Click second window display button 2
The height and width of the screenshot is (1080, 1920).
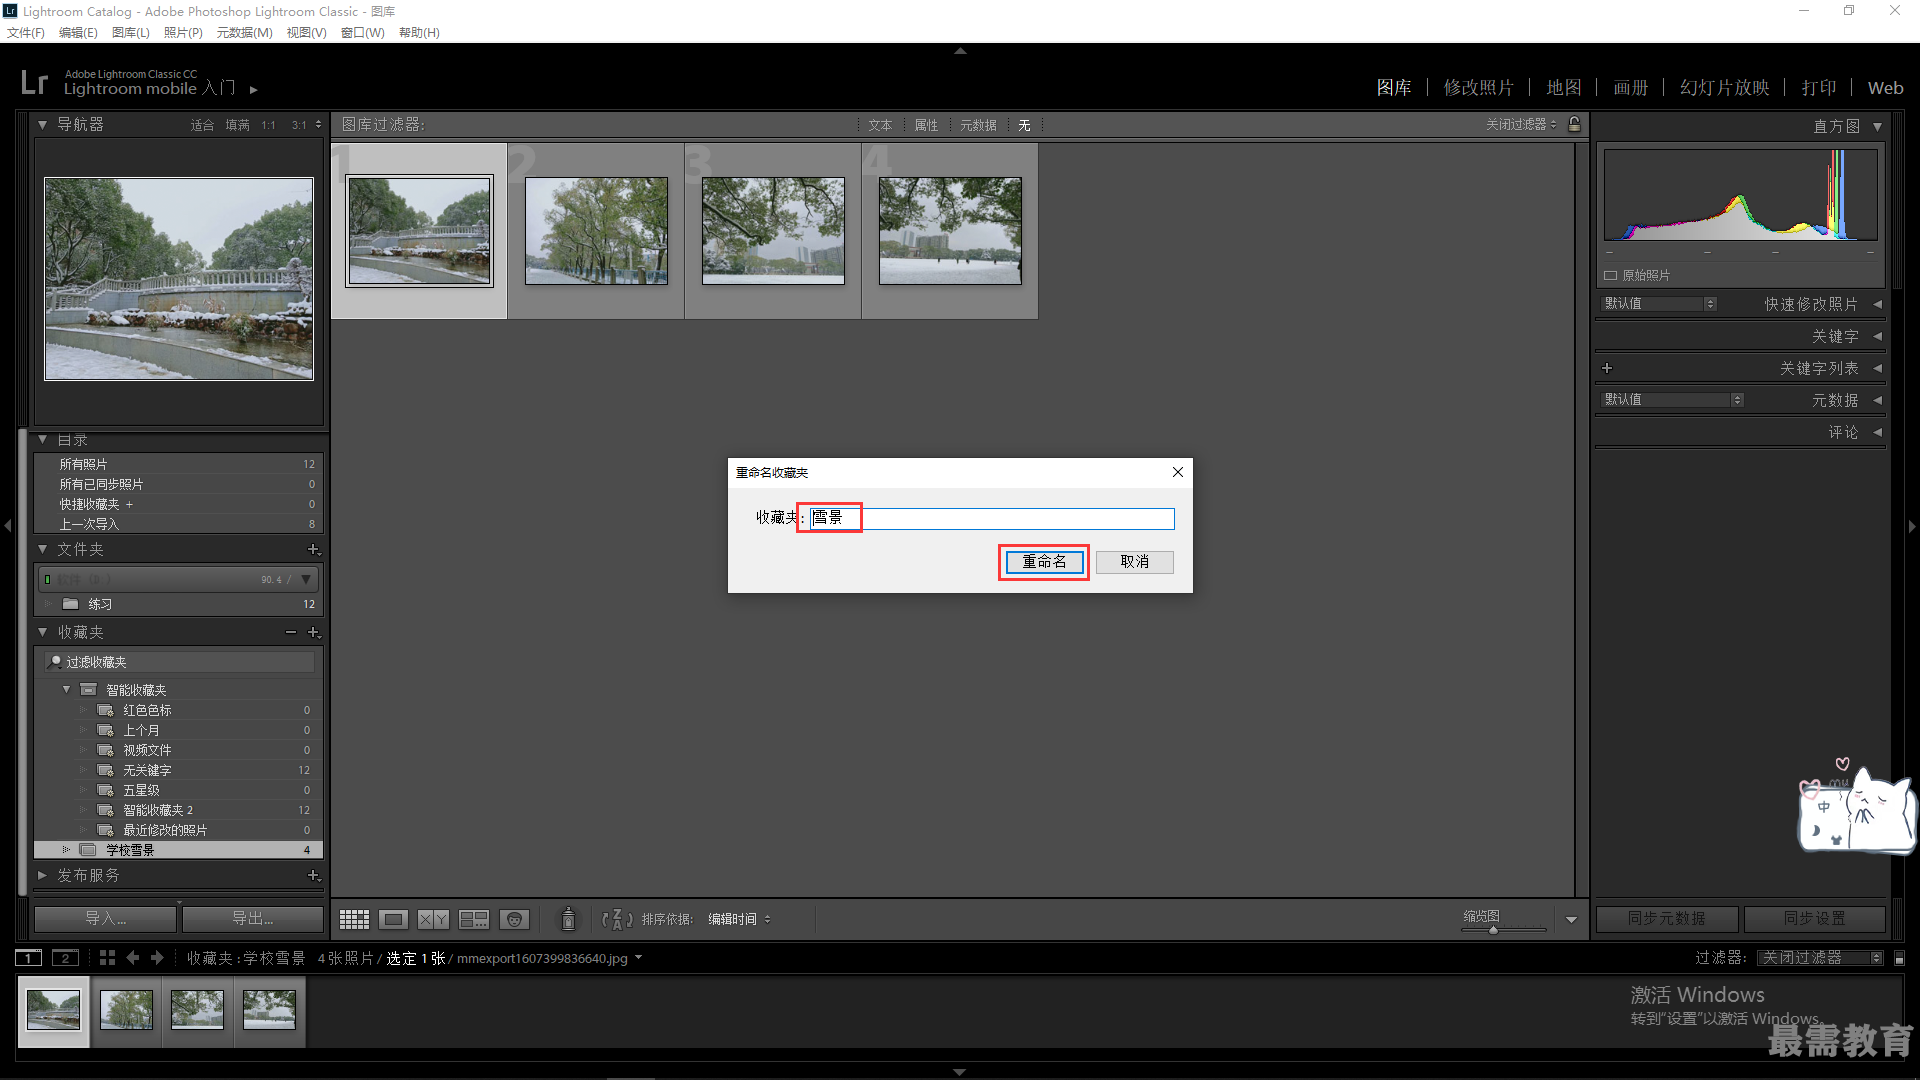coord(65,958)
